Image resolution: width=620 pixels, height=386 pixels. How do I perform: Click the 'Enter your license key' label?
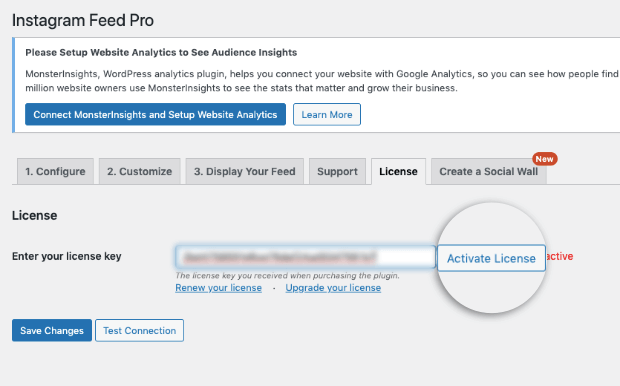[66, 256]
